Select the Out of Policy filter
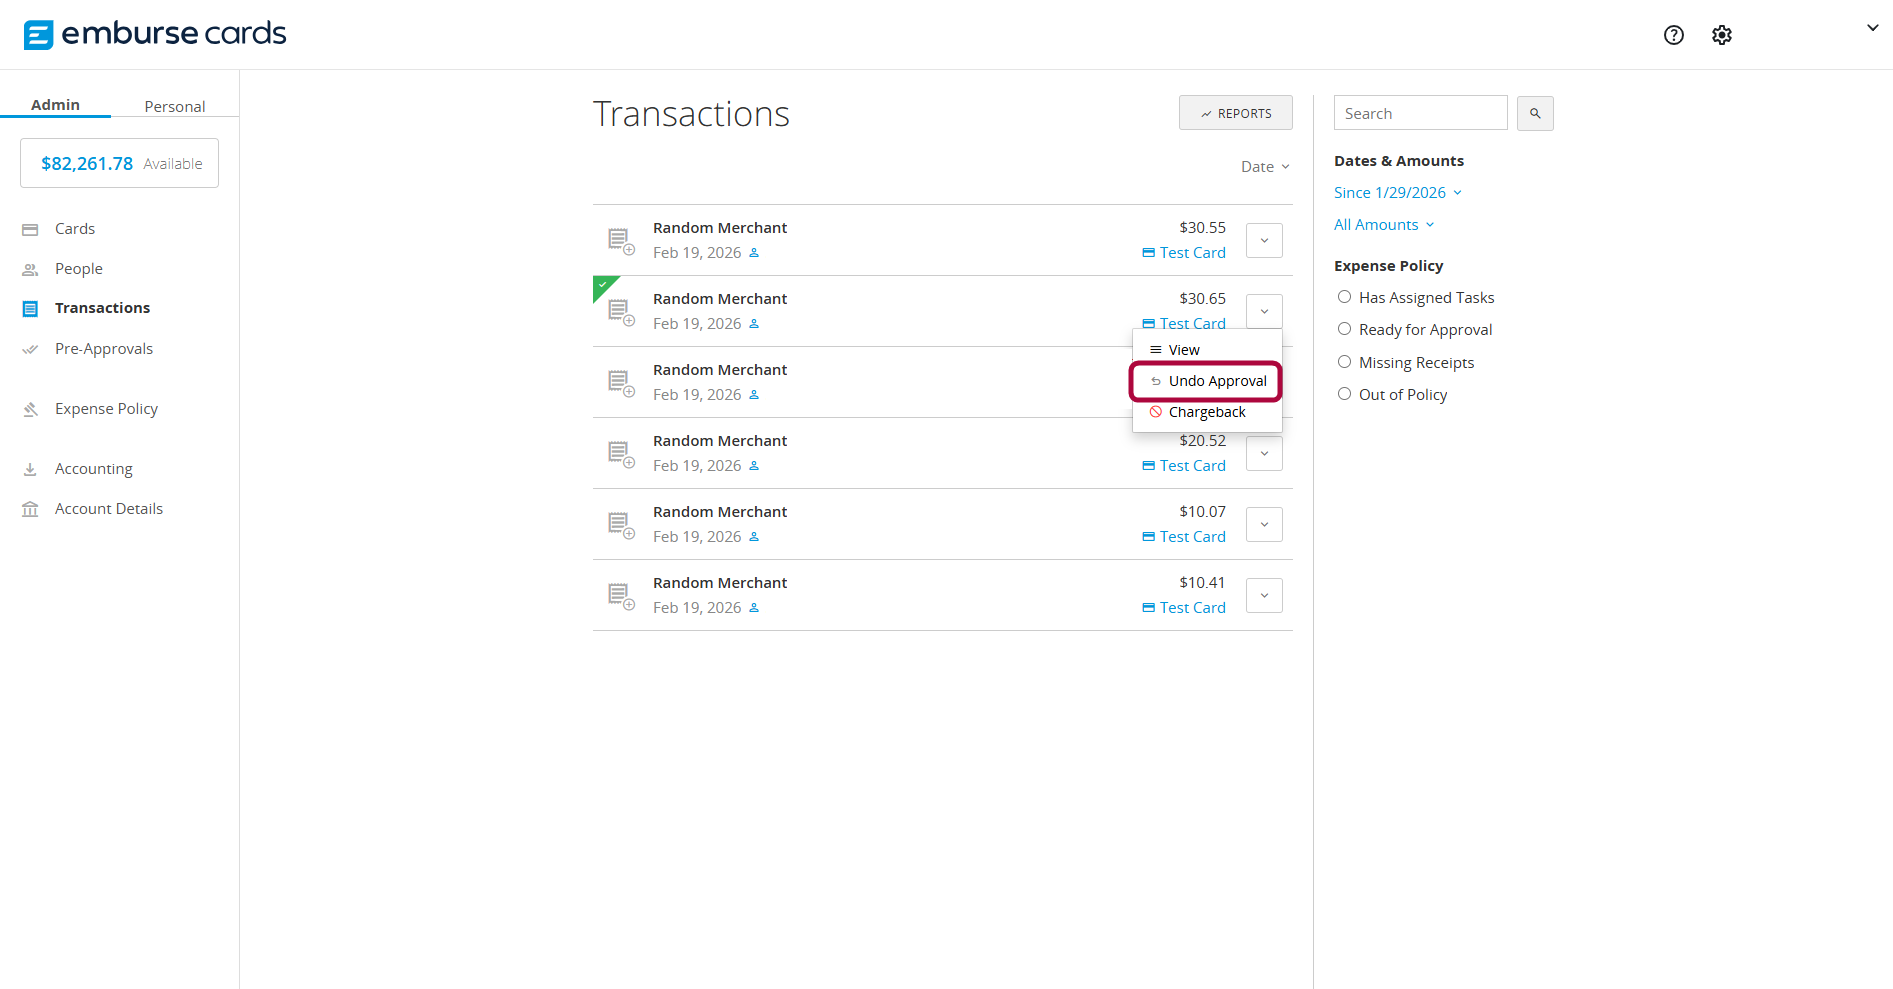 [x=1344, y=394]
